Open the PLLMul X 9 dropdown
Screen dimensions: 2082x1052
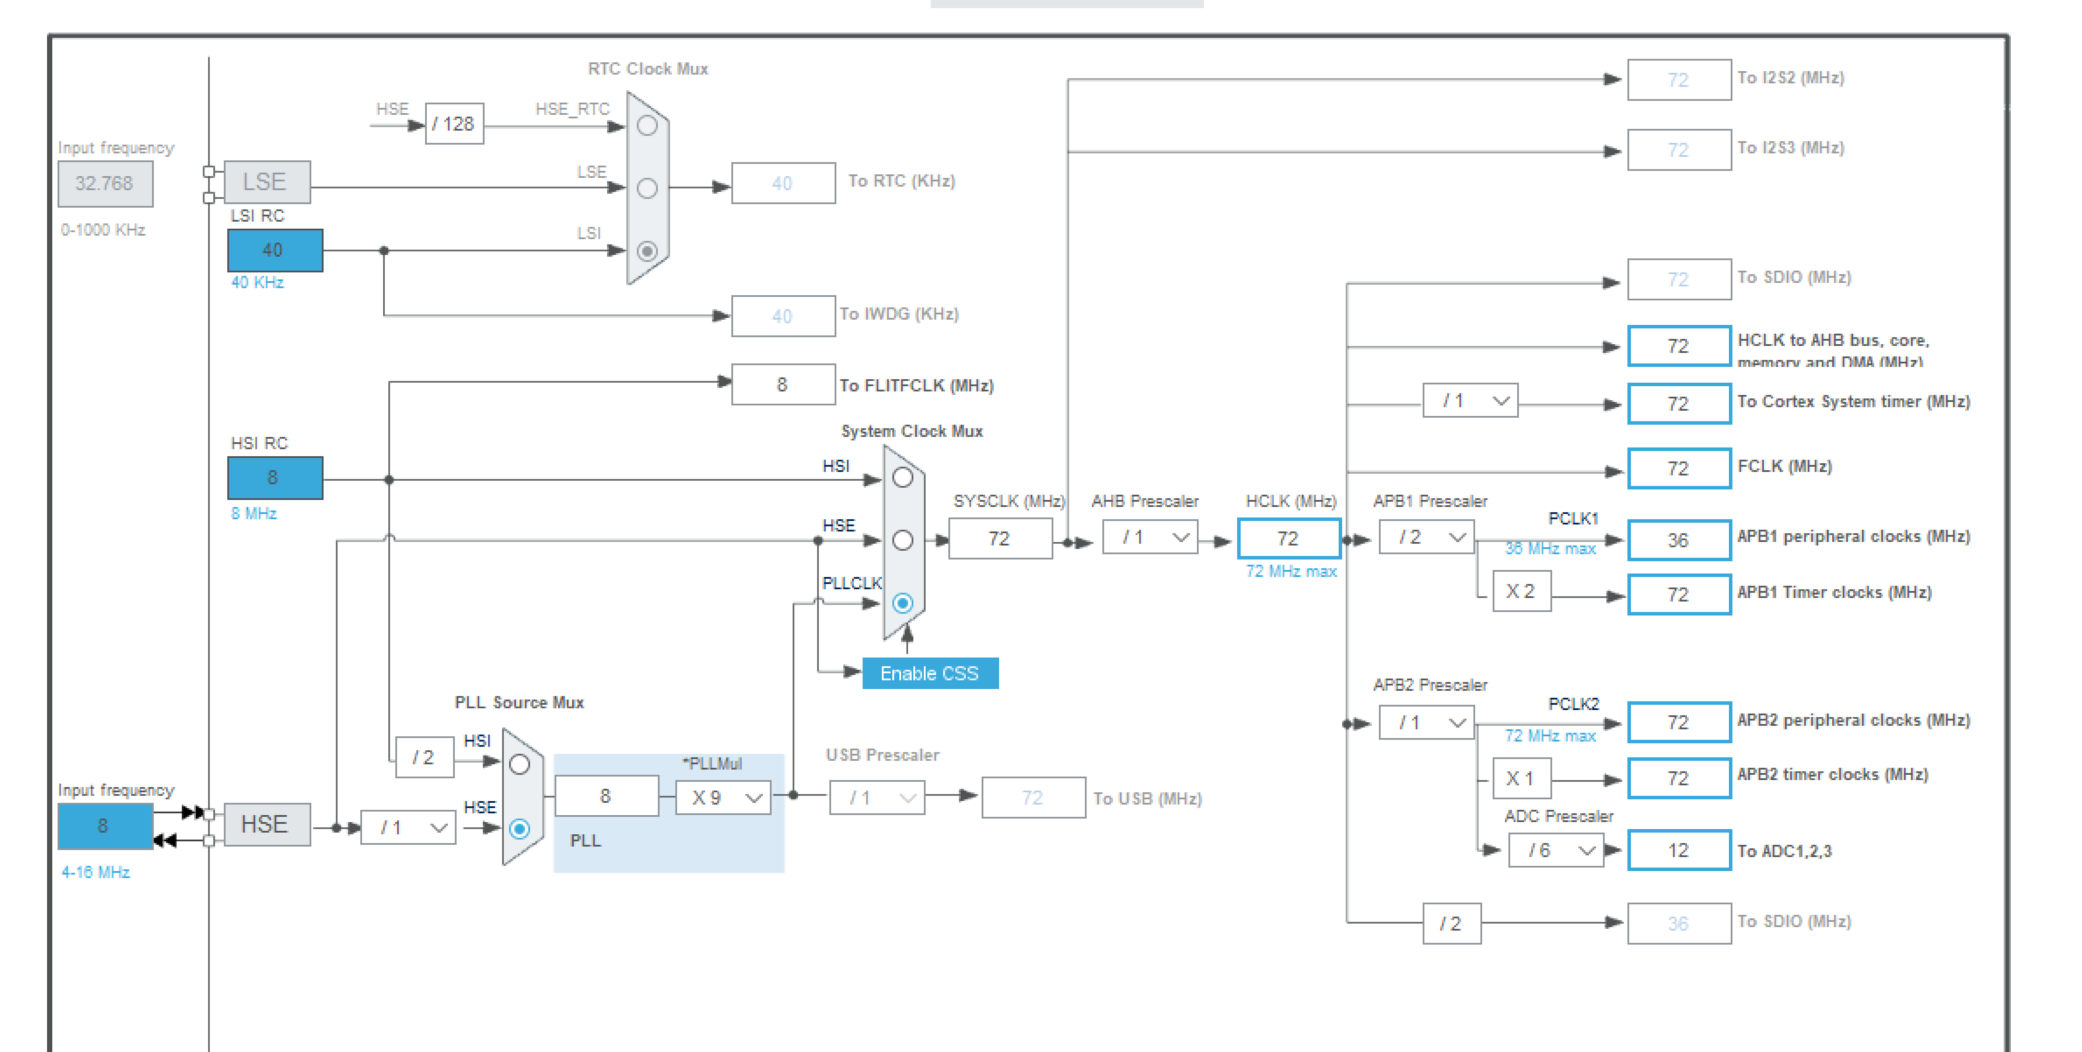(723, 798)
